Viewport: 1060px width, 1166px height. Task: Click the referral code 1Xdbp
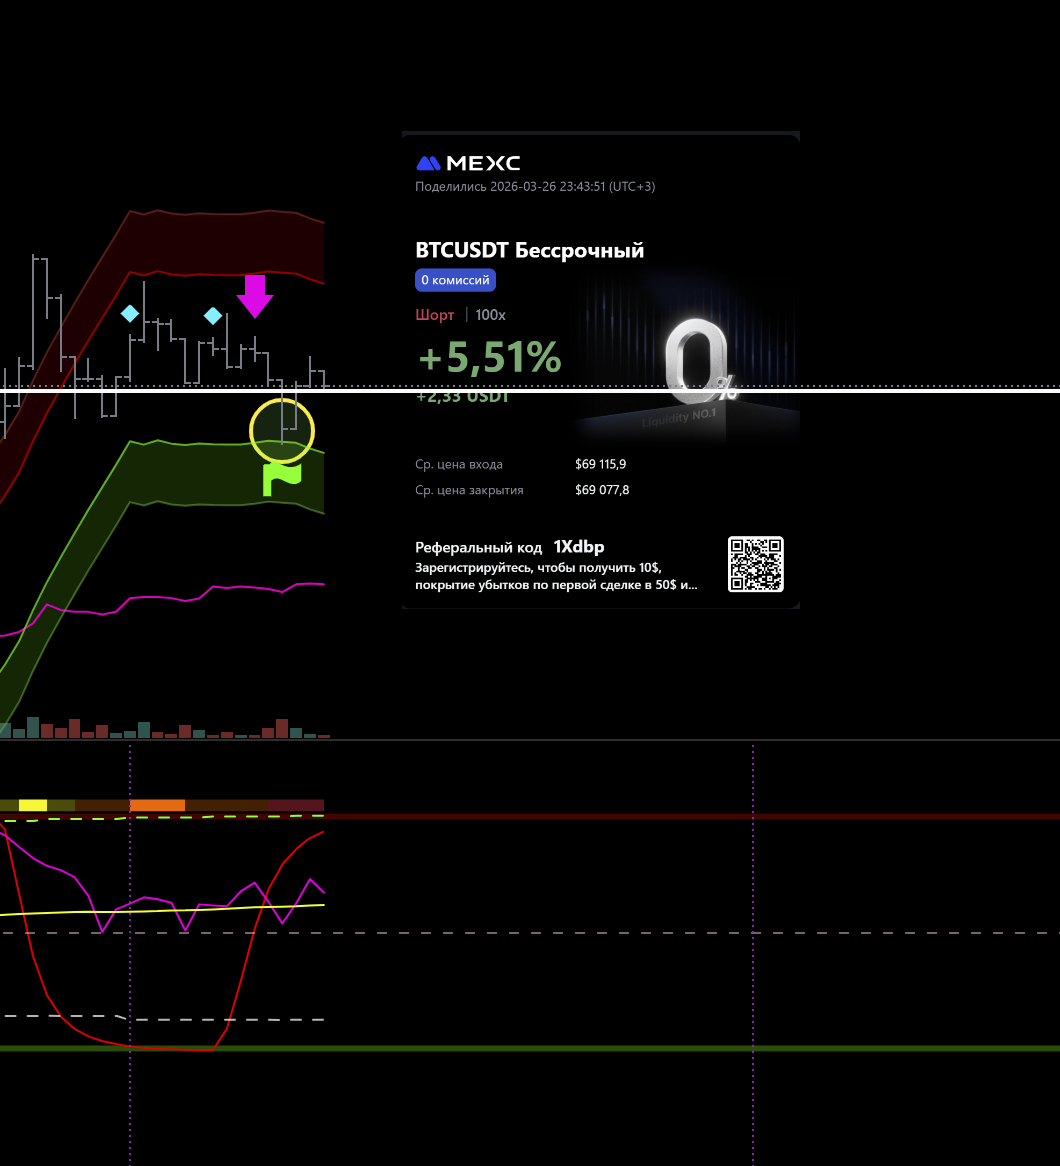point(578,547)
